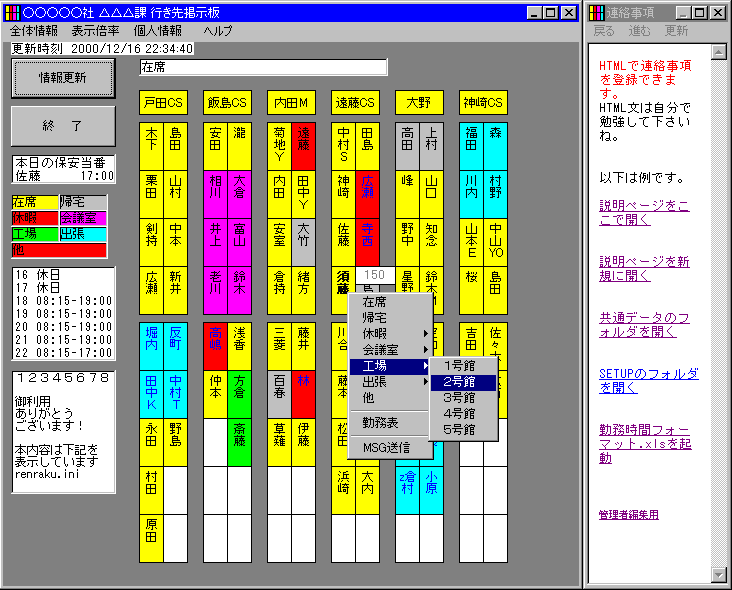Open the 全体情報 menu
The image size is (732, 590).
click(34, 31)
